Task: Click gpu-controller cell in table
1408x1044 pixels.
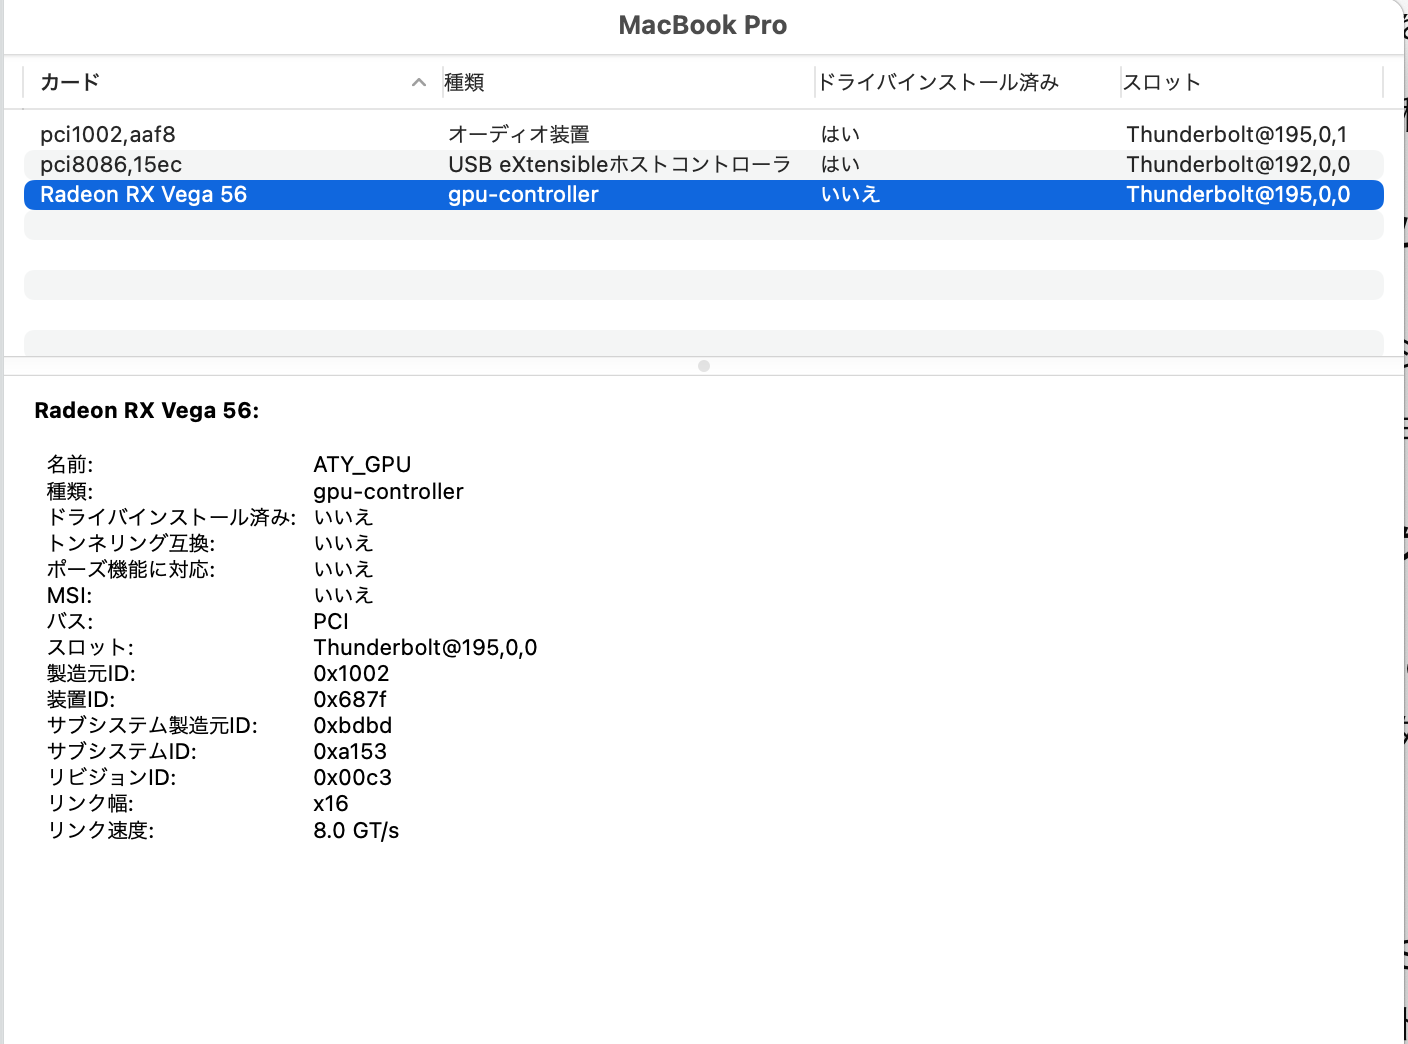Action: pyautogui.click(x=523, y=194)
